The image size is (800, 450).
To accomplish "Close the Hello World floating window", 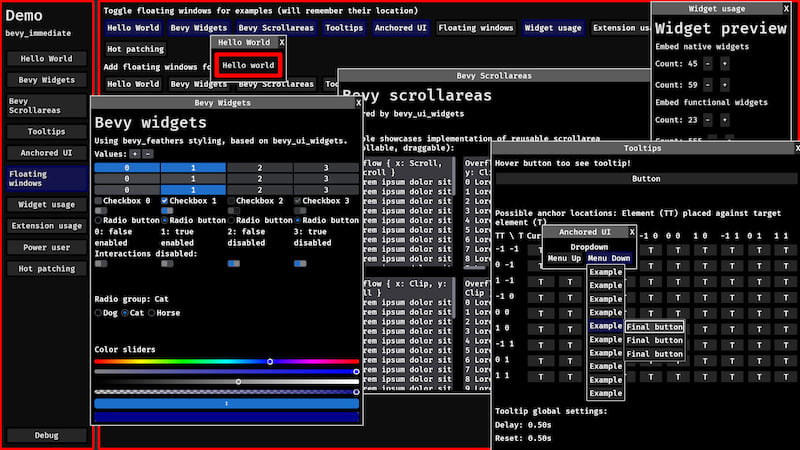I will (x=281, y=42).
